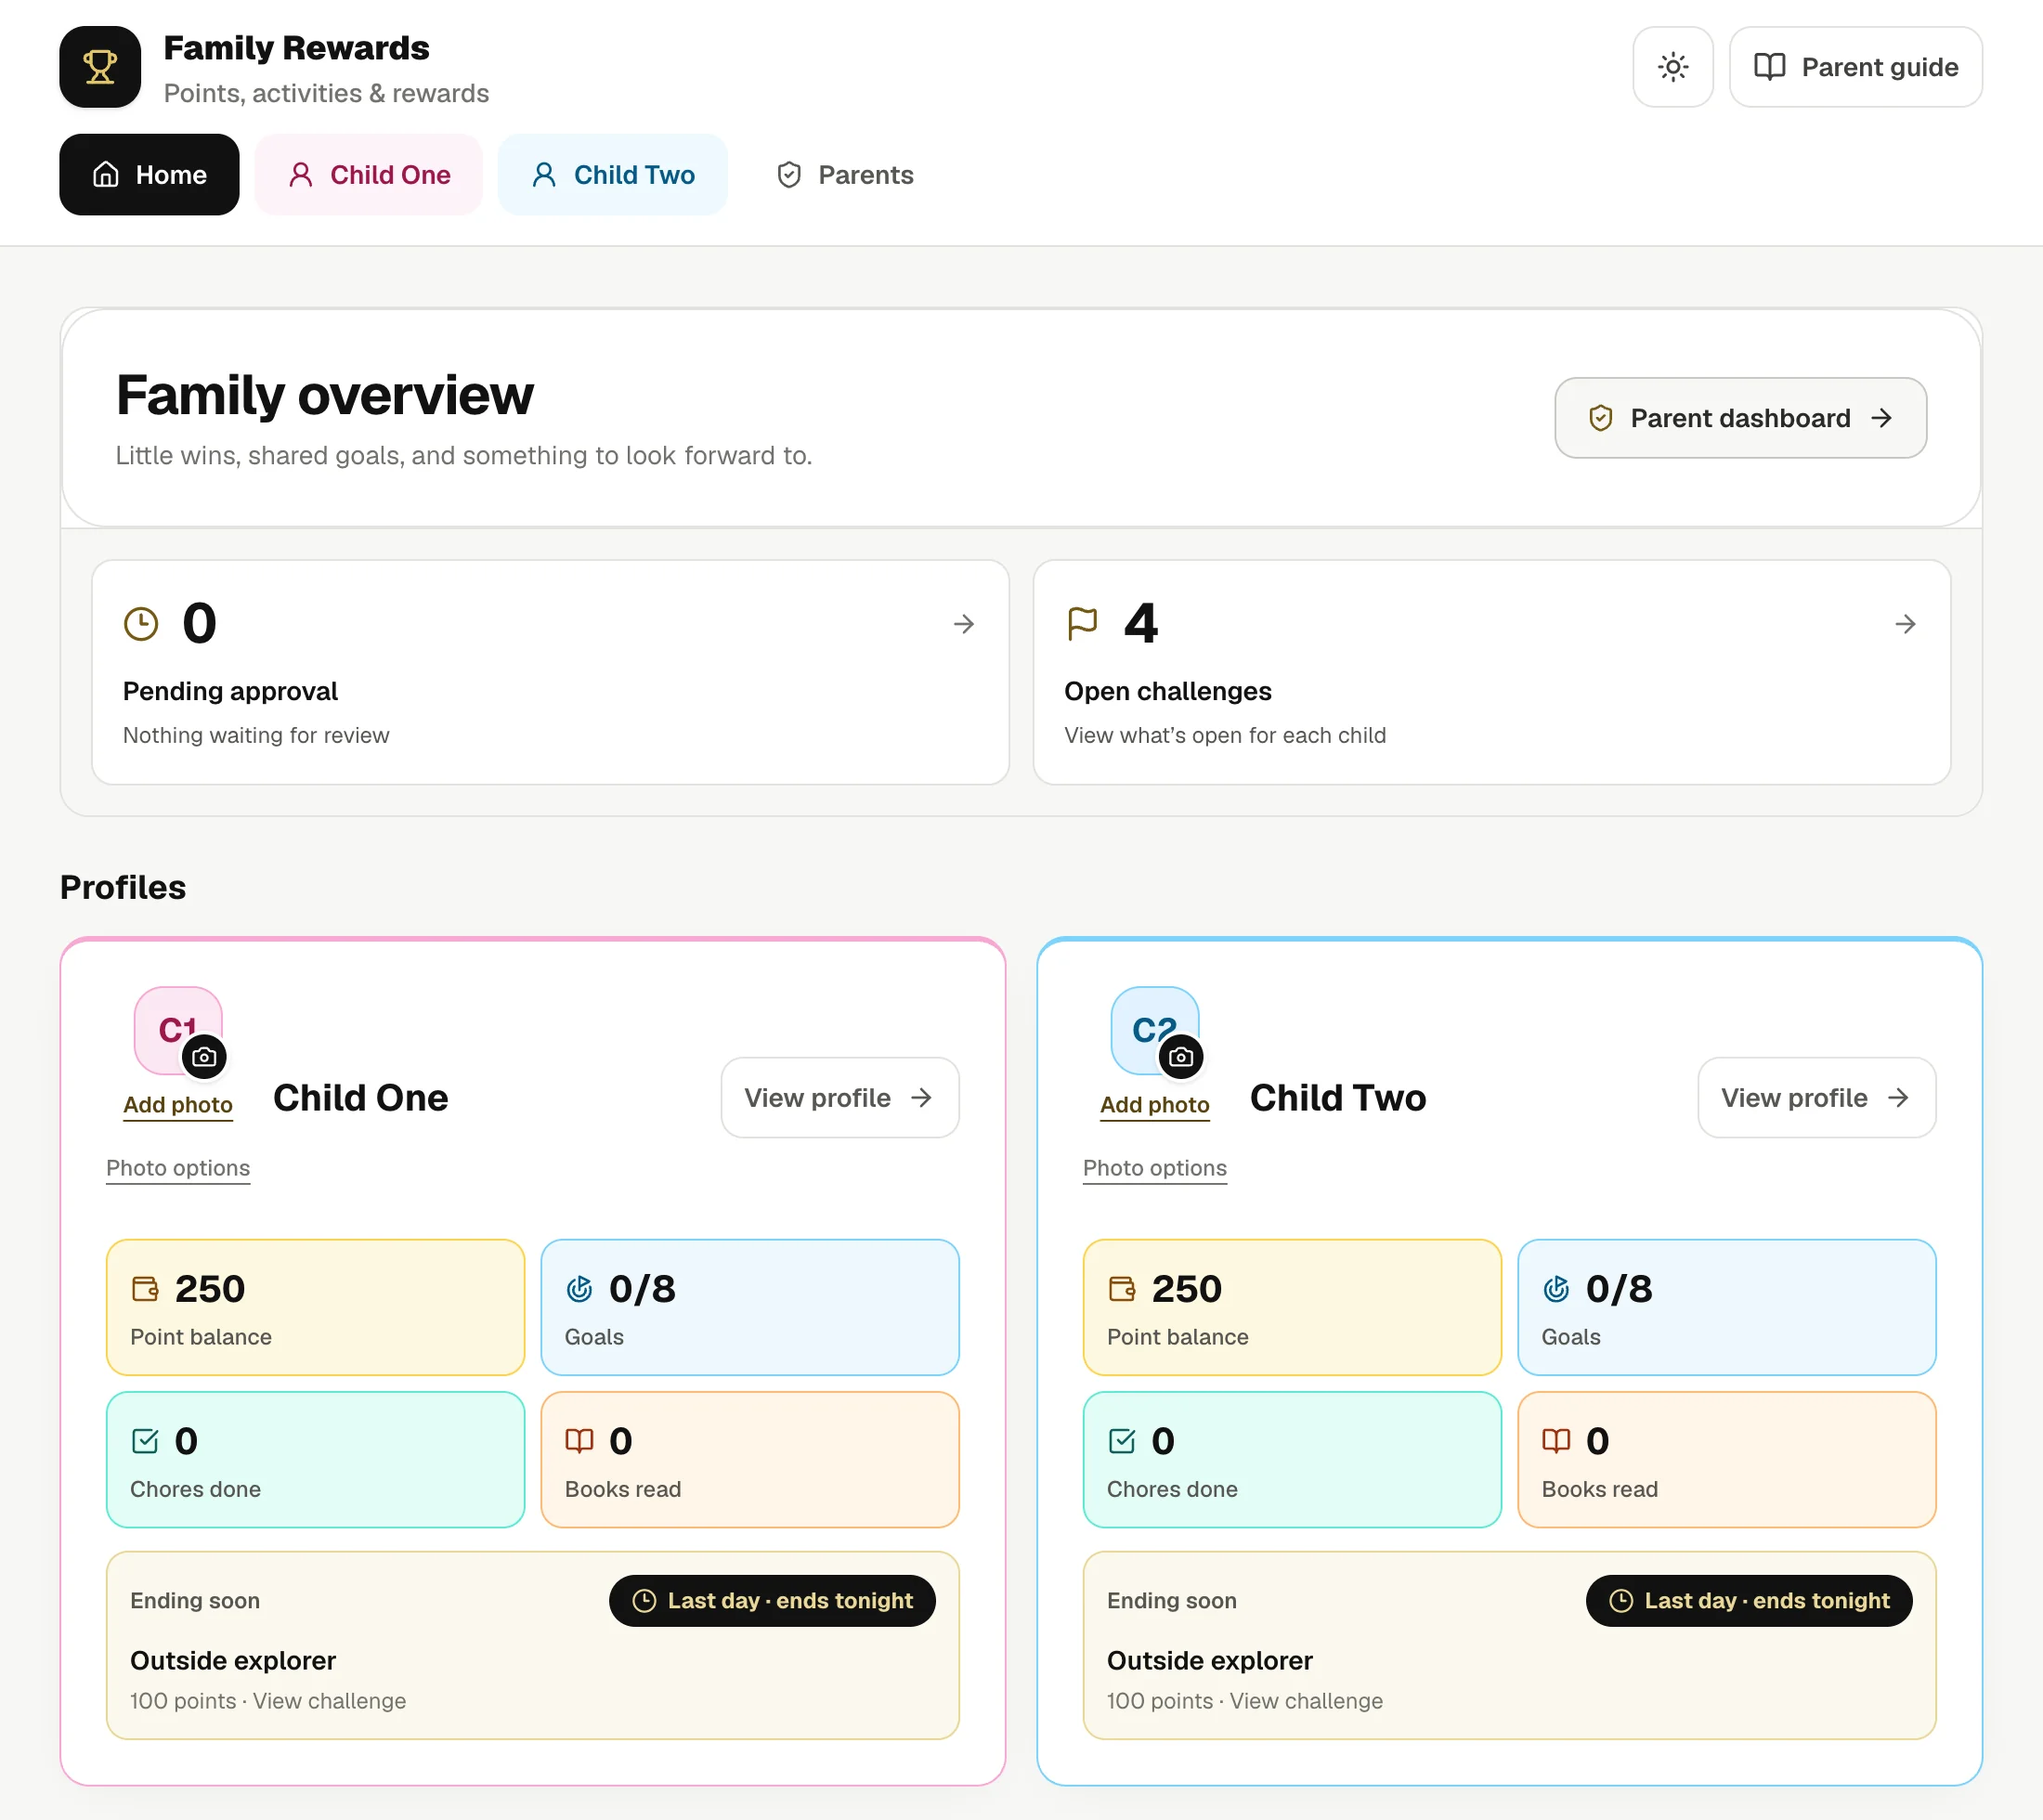Click Add photo under Child One avatar

pos(178,1105)
